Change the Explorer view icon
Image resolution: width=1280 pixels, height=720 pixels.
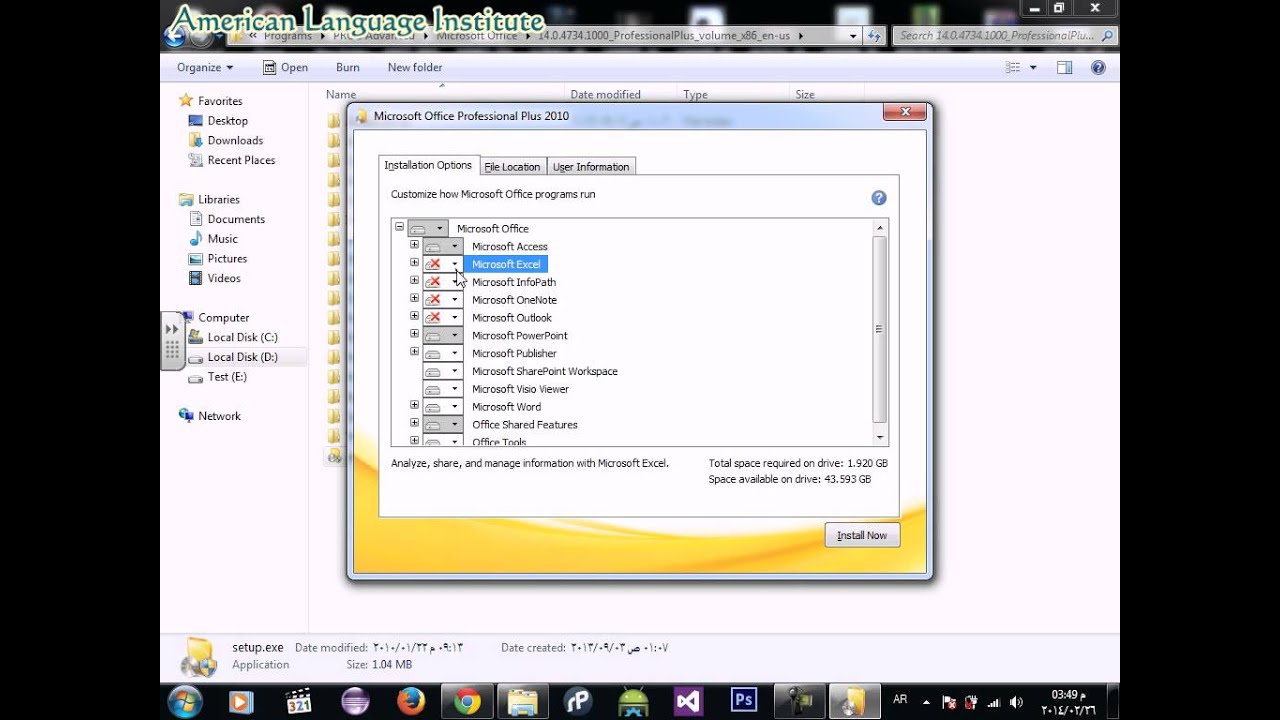(1013, 67)
